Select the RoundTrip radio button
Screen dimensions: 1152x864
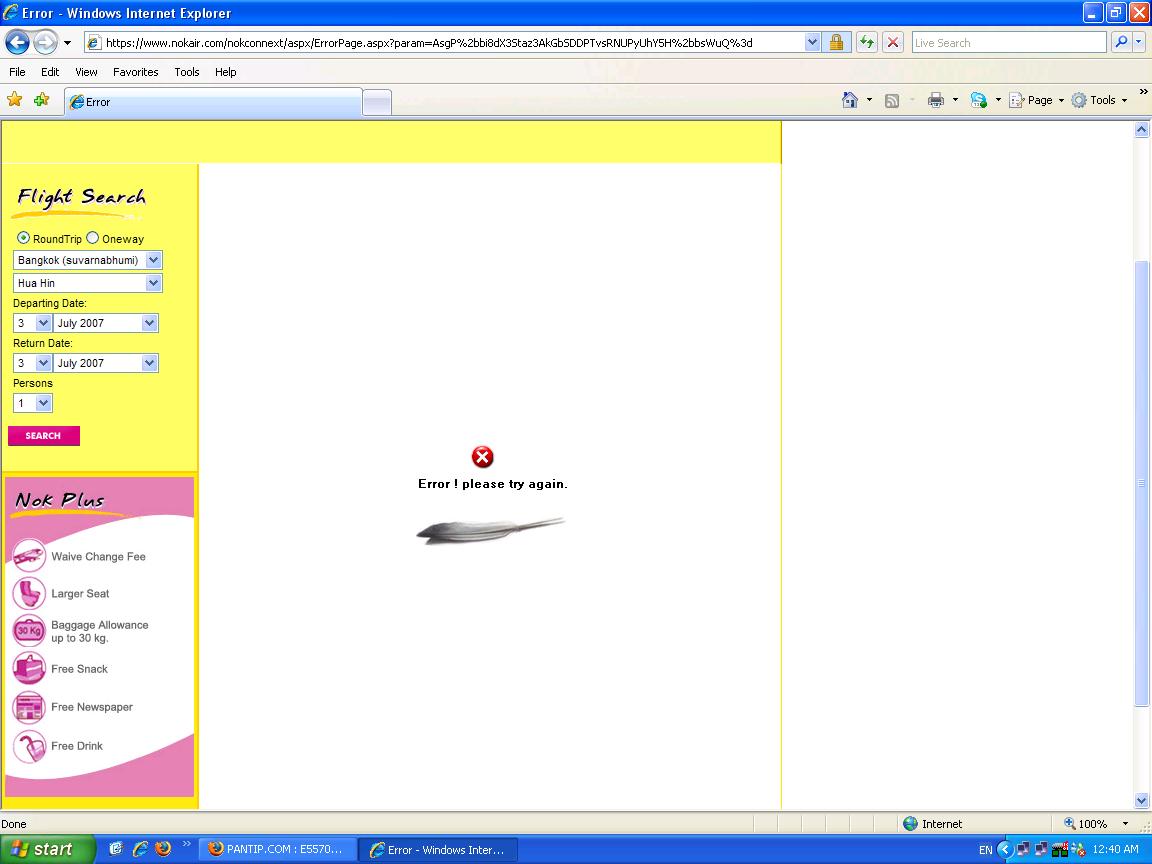click(24, 238)
